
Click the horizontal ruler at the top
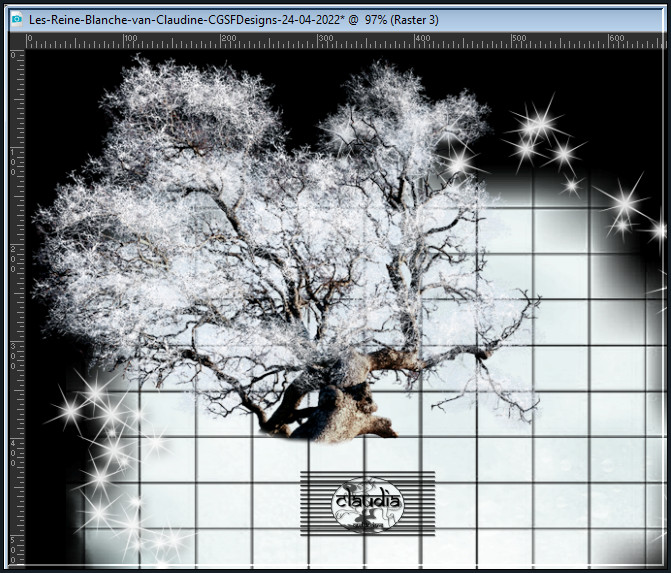tap(346, 41)
